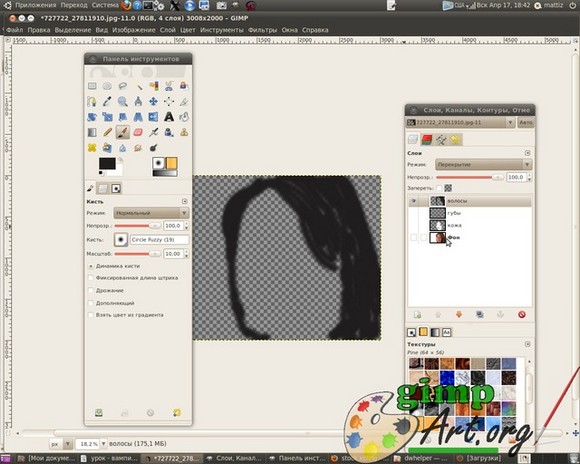Select the Pencil tool
Screen dimensions: 580x464
tap(107, 132)
